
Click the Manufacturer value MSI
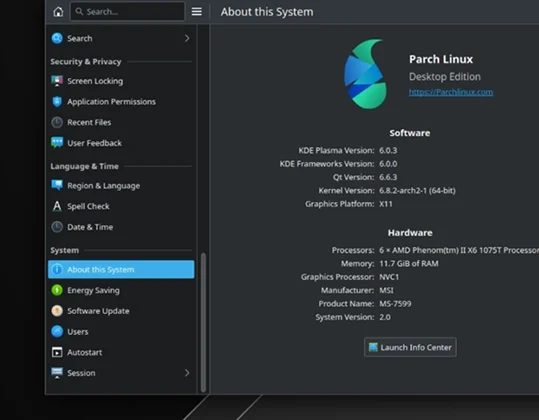tap(386, 290)
